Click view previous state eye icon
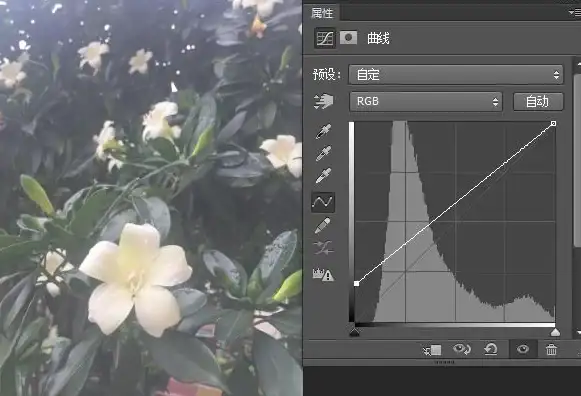The width and height of the screenshot is (581, 396). click(461, 349)
